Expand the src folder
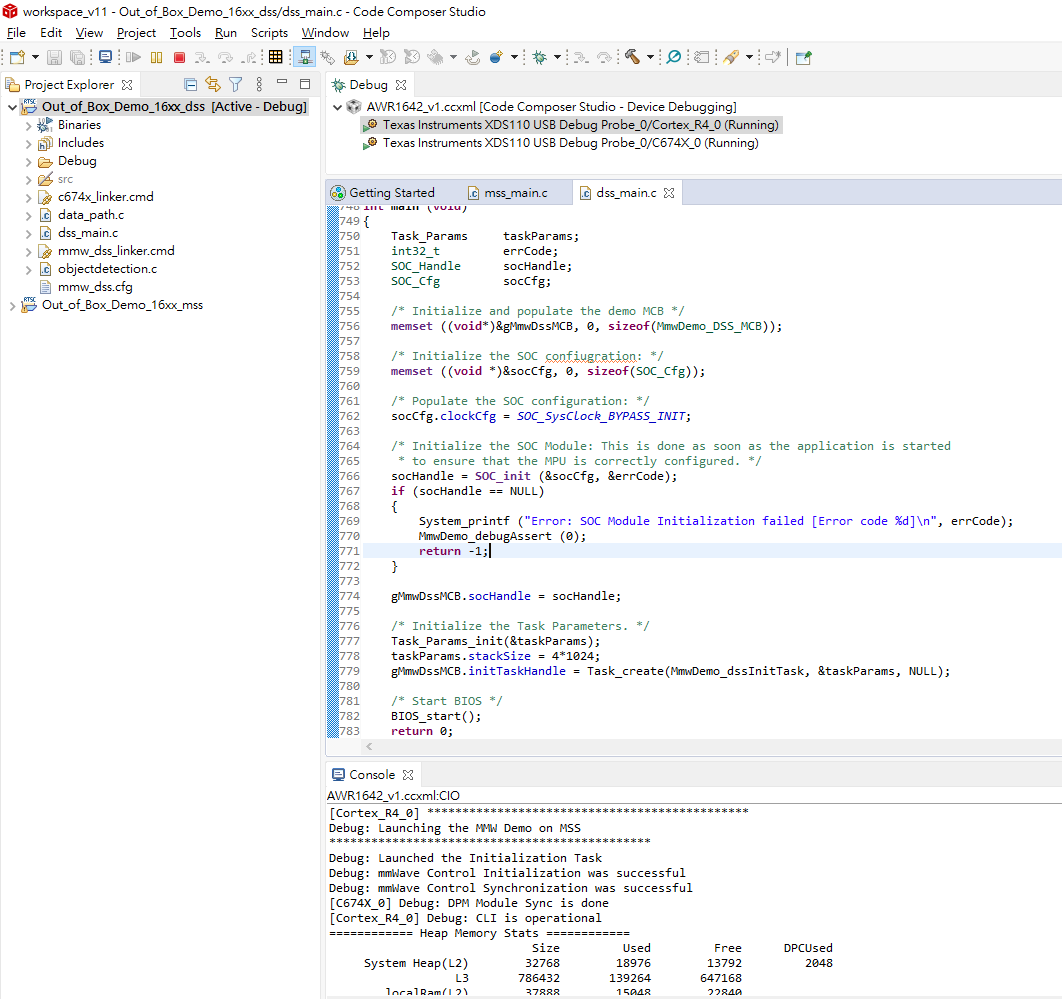This screenshot has height=999, width=1062. click(30, 178)
